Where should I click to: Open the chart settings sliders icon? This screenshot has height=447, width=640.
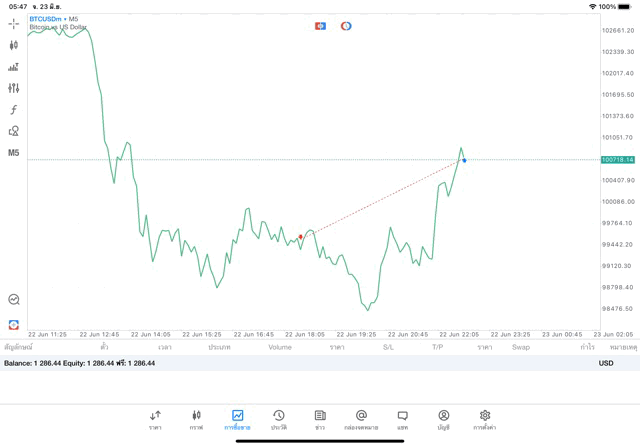(14, 88)
